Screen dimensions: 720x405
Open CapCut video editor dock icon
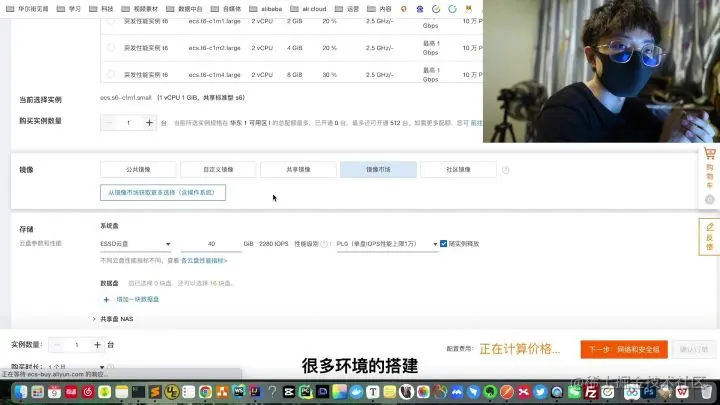[x=289, y=392]
